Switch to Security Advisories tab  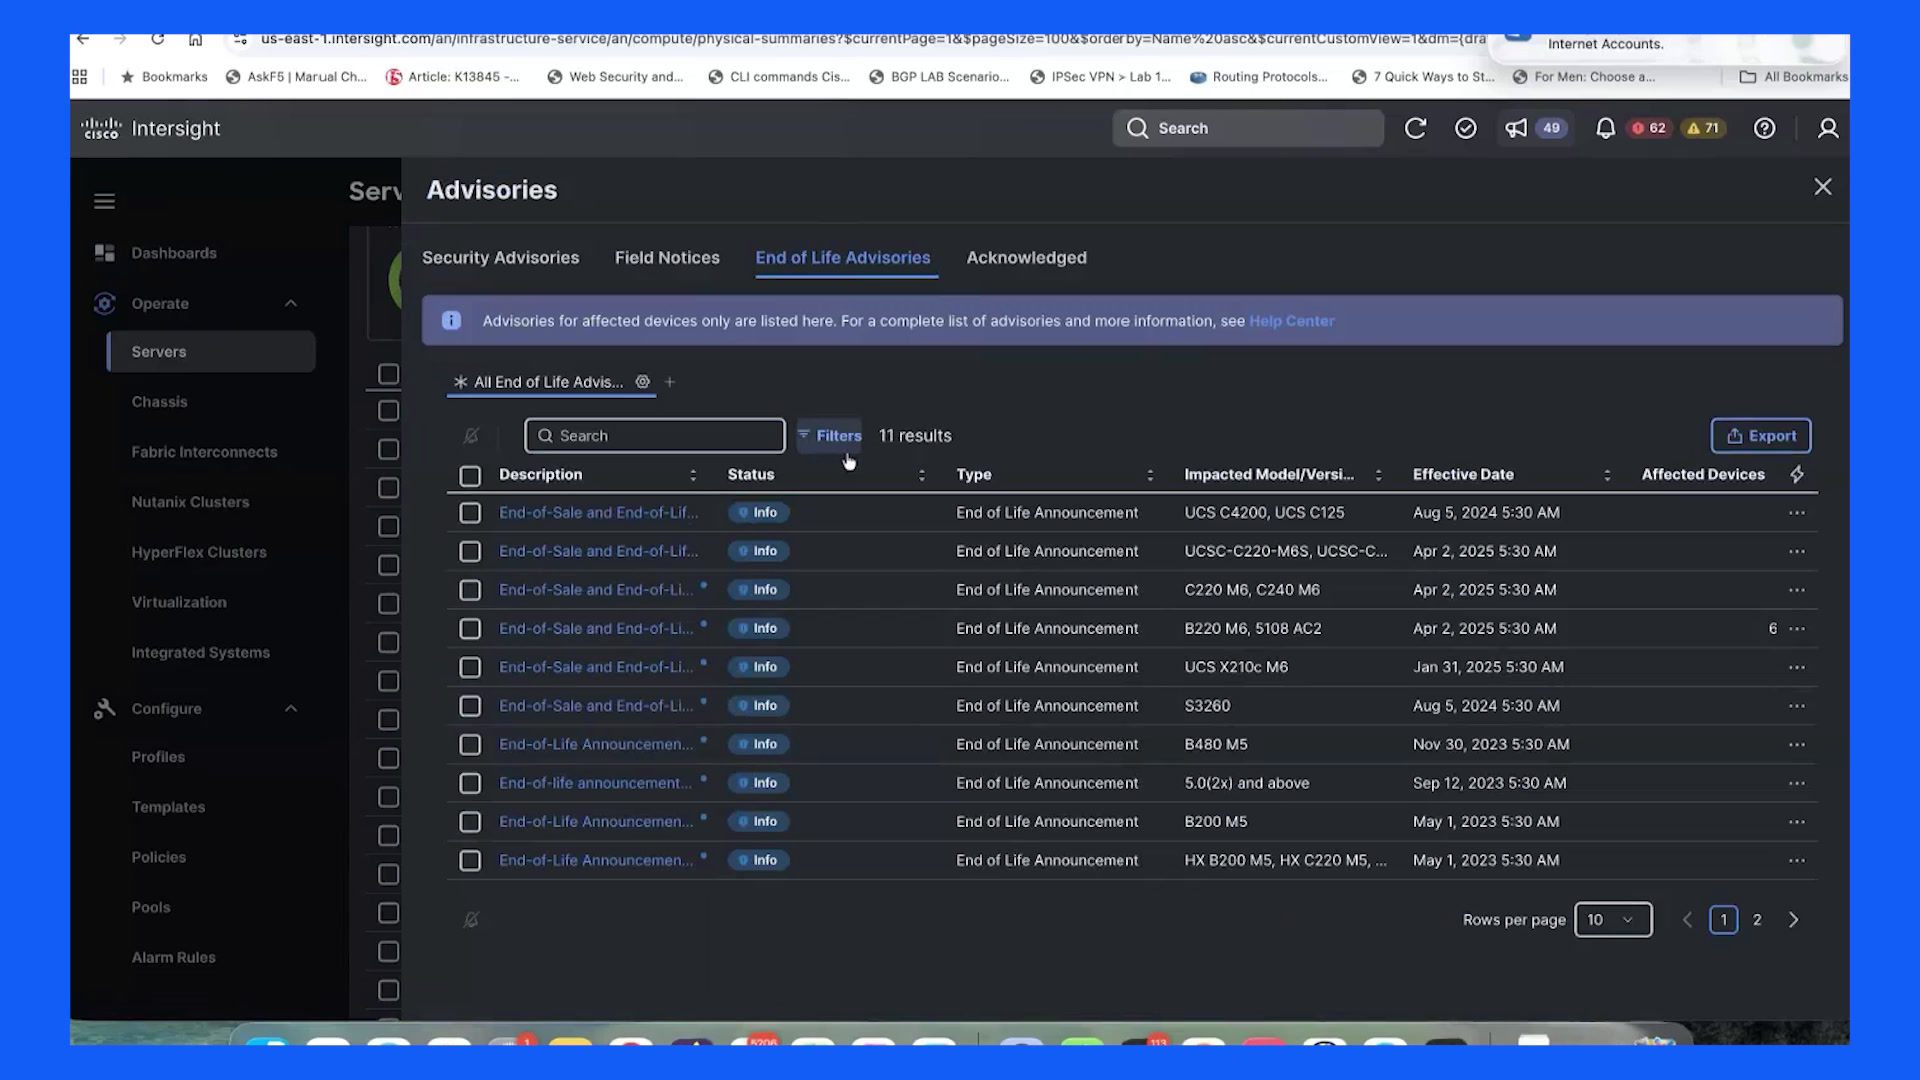pyautogui.click(x=500, y=257)
